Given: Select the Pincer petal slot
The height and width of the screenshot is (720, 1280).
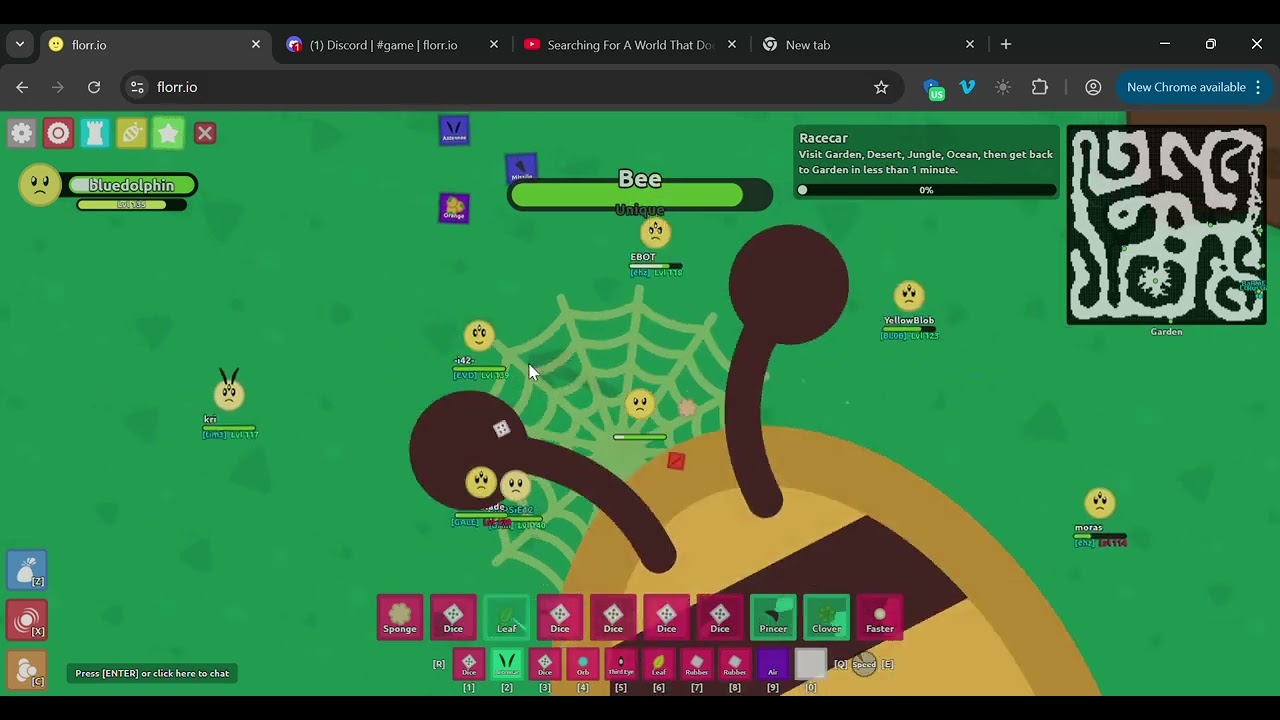Looking at the screenshot, I should pos(773,616).
